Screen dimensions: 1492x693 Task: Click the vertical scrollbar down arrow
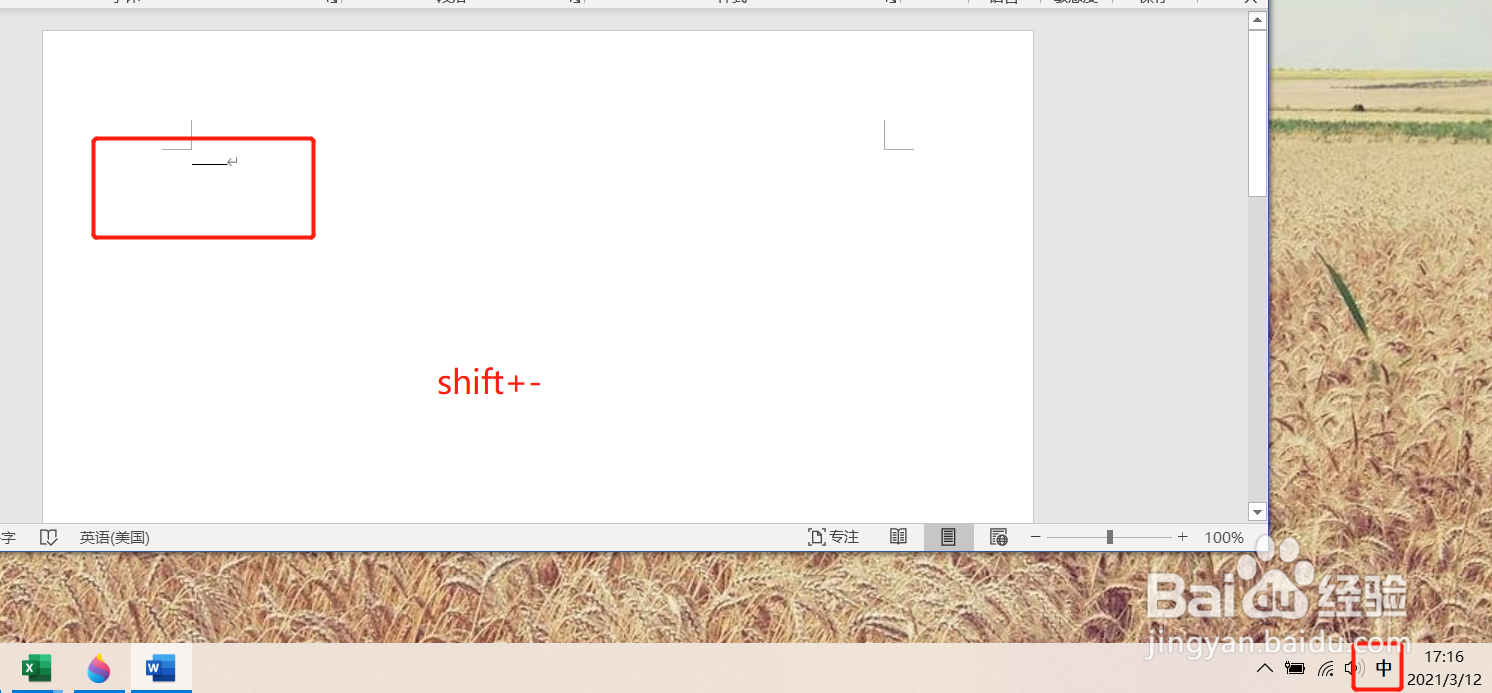[1257, 511]
